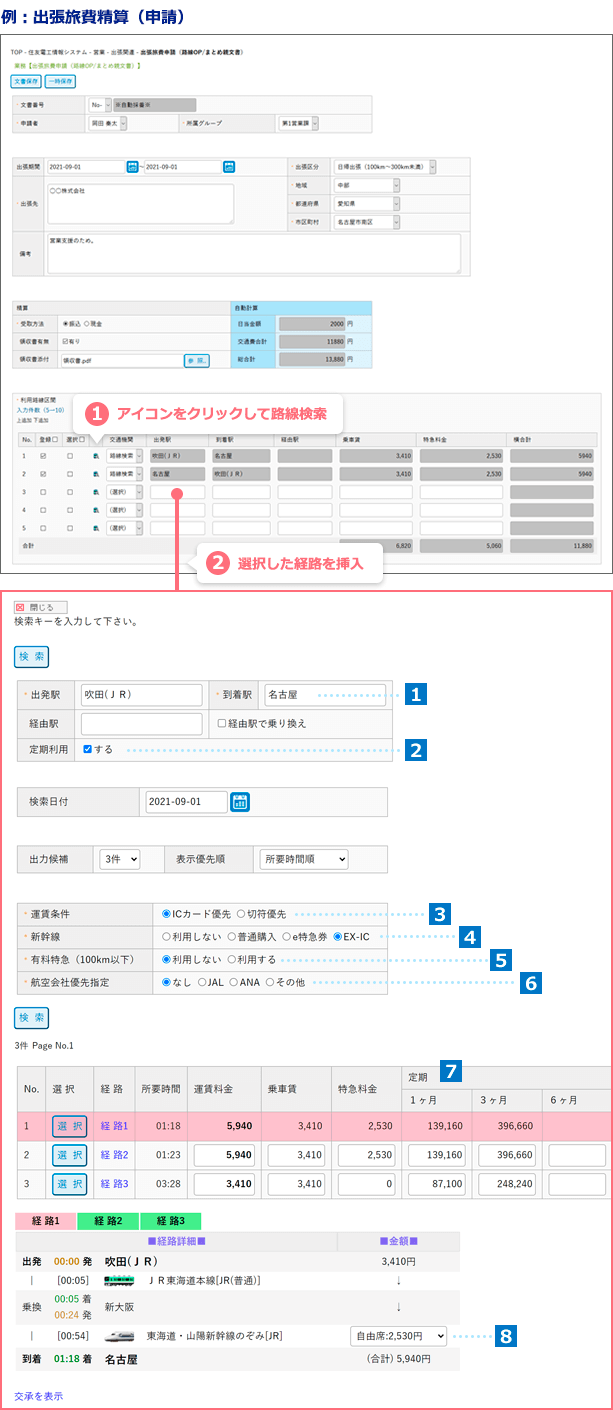
Task: Select the 現金 payment radio button
Action: point(87,325)
